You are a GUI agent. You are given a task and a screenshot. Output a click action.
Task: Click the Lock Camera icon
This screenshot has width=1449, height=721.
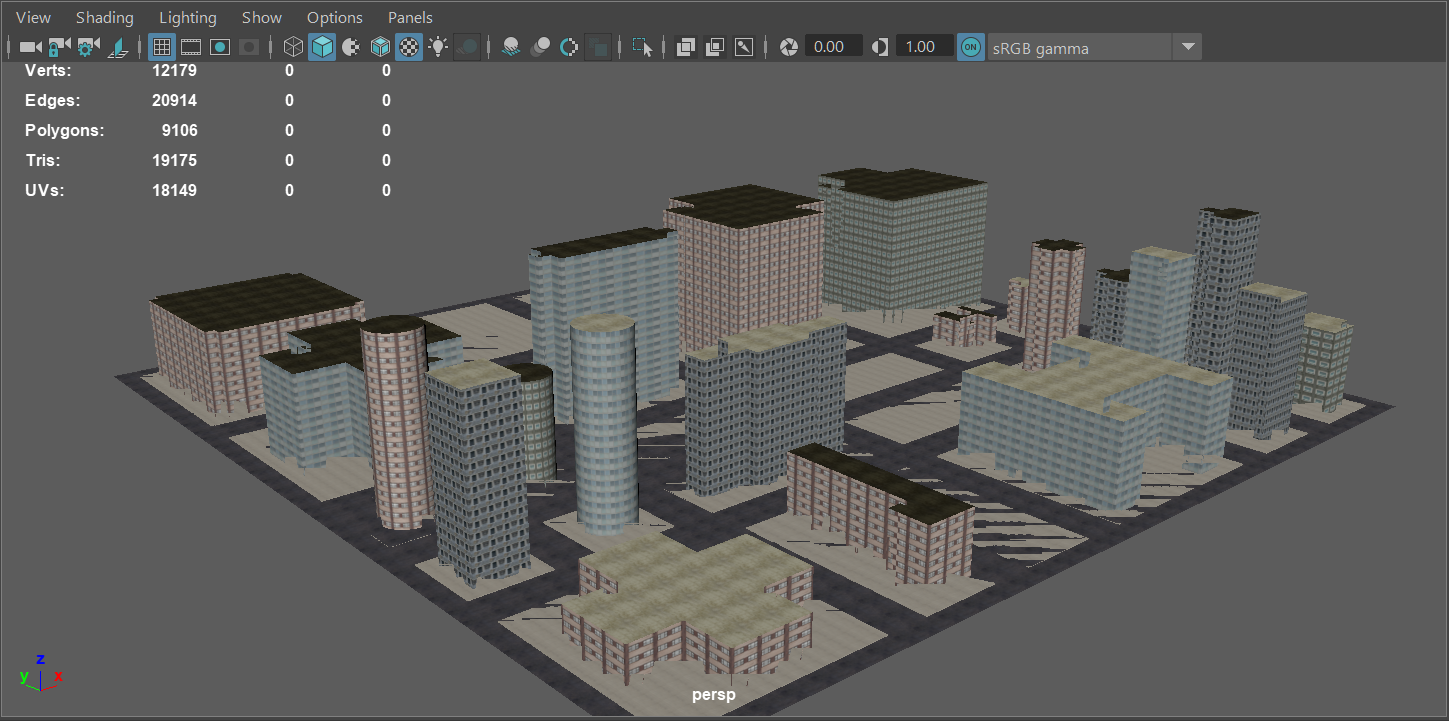pos(59,47)
